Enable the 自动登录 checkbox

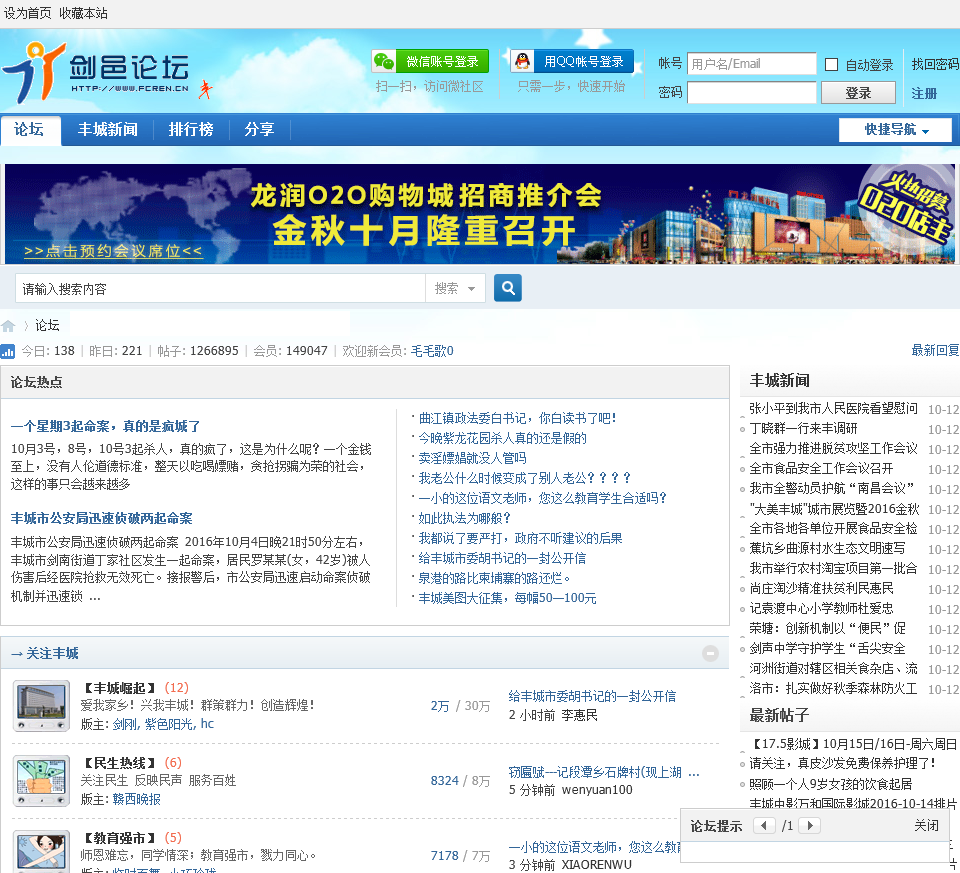point(831,64)
